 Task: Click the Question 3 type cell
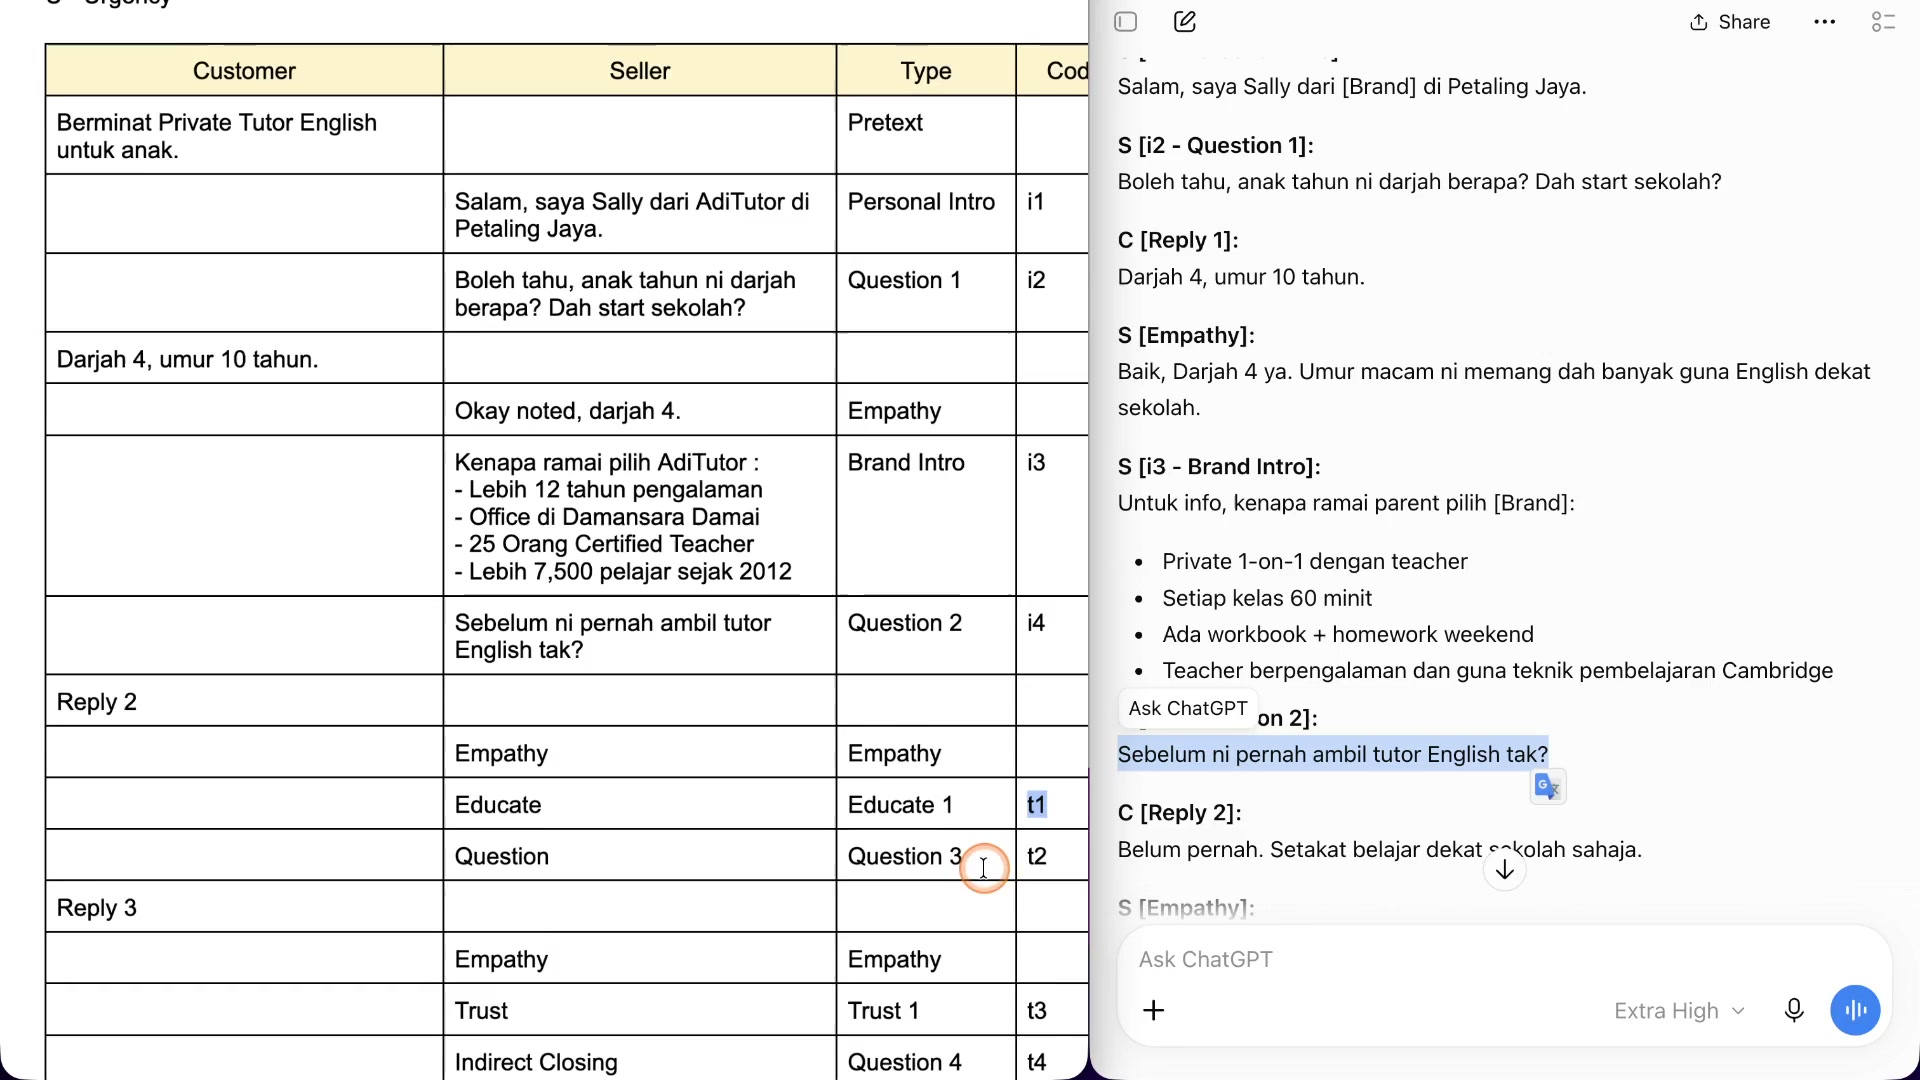926,856
